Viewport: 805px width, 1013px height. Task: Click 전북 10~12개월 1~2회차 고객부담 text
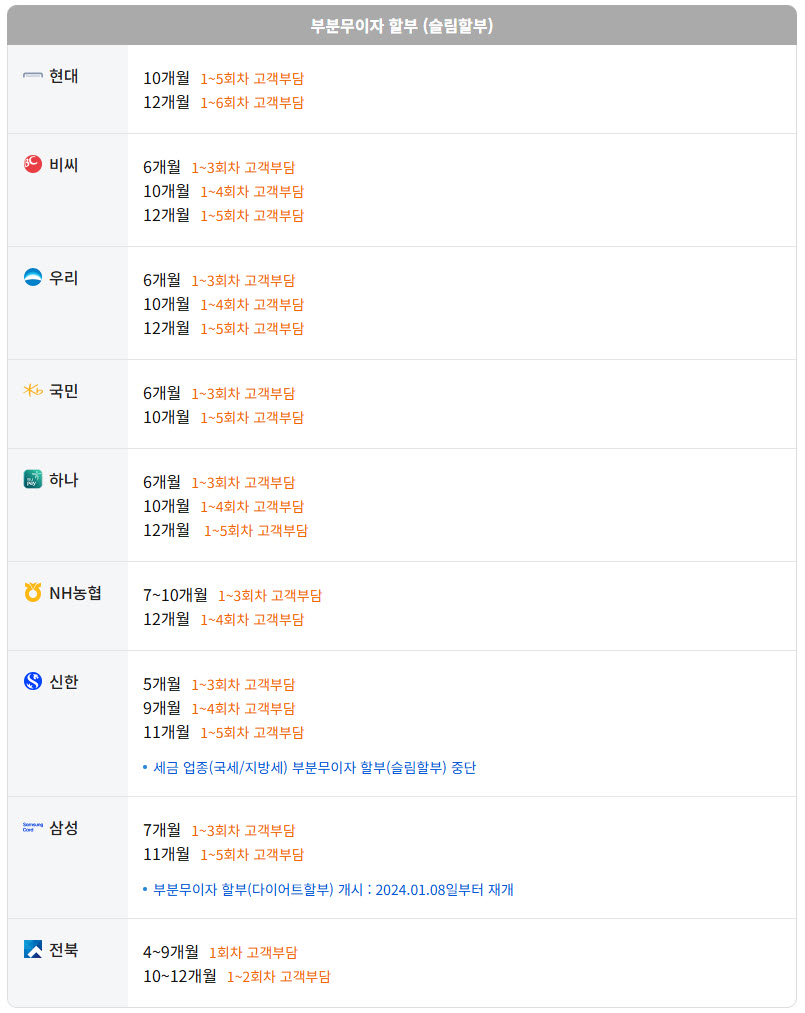[278, 976]
